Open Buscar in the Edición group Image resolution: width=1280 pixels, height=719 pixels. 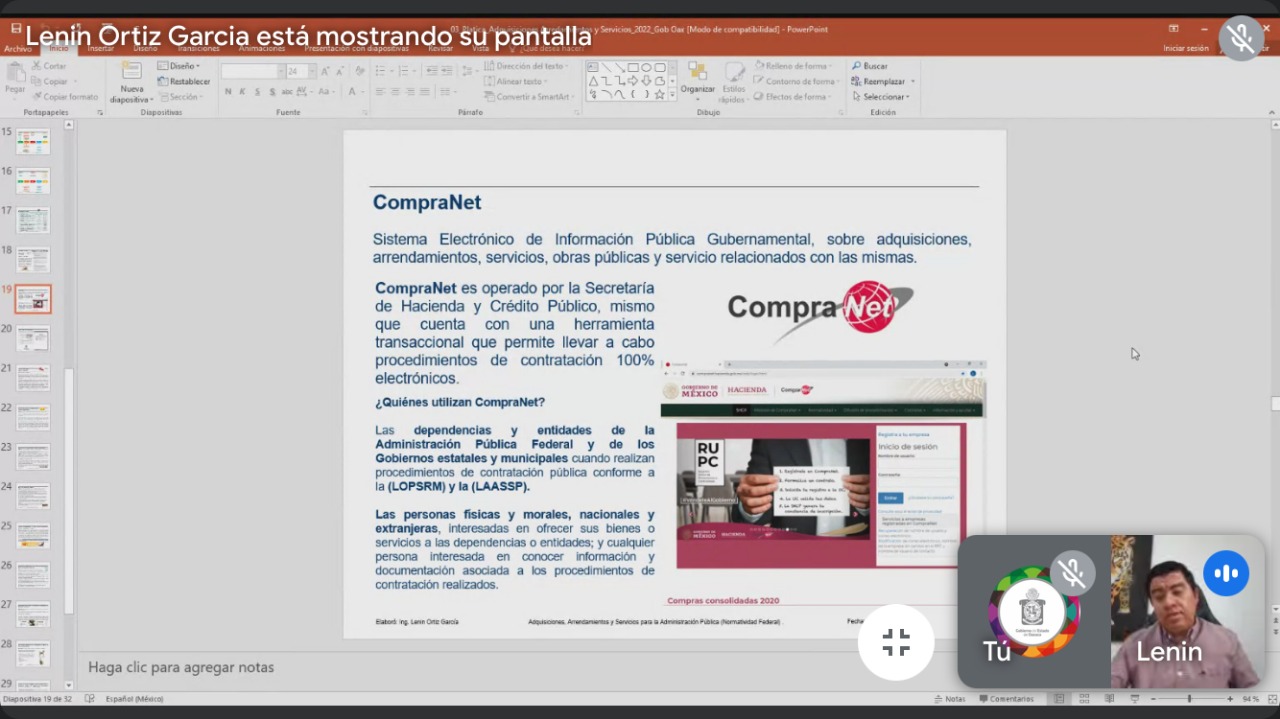pyautogui.click(x=872, y=66)
